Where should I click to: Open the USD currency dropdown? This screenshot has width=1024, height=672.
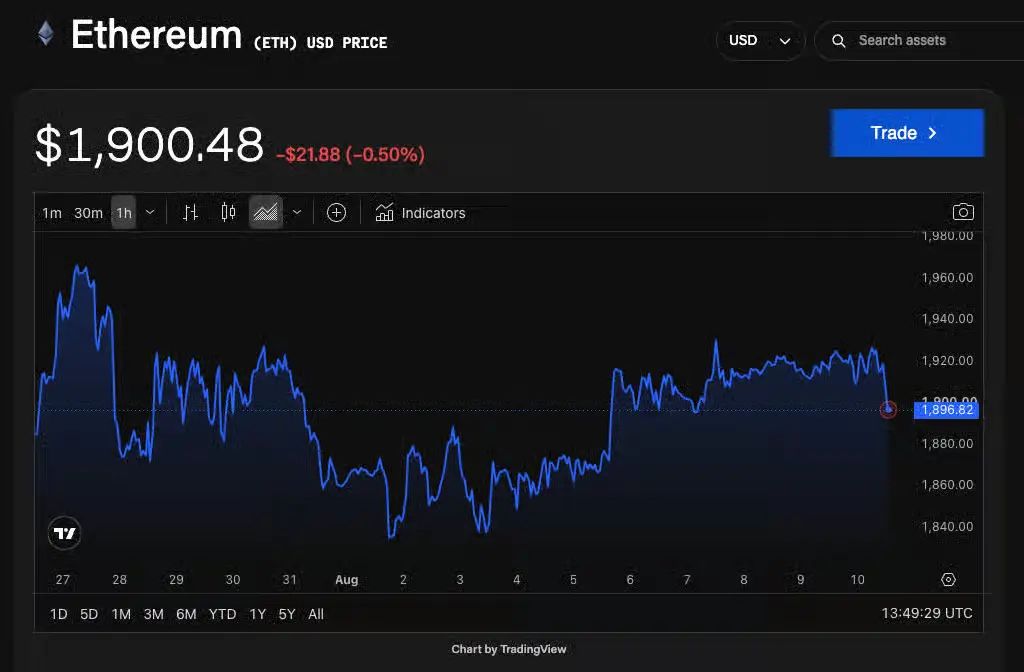tap(760, 40)
